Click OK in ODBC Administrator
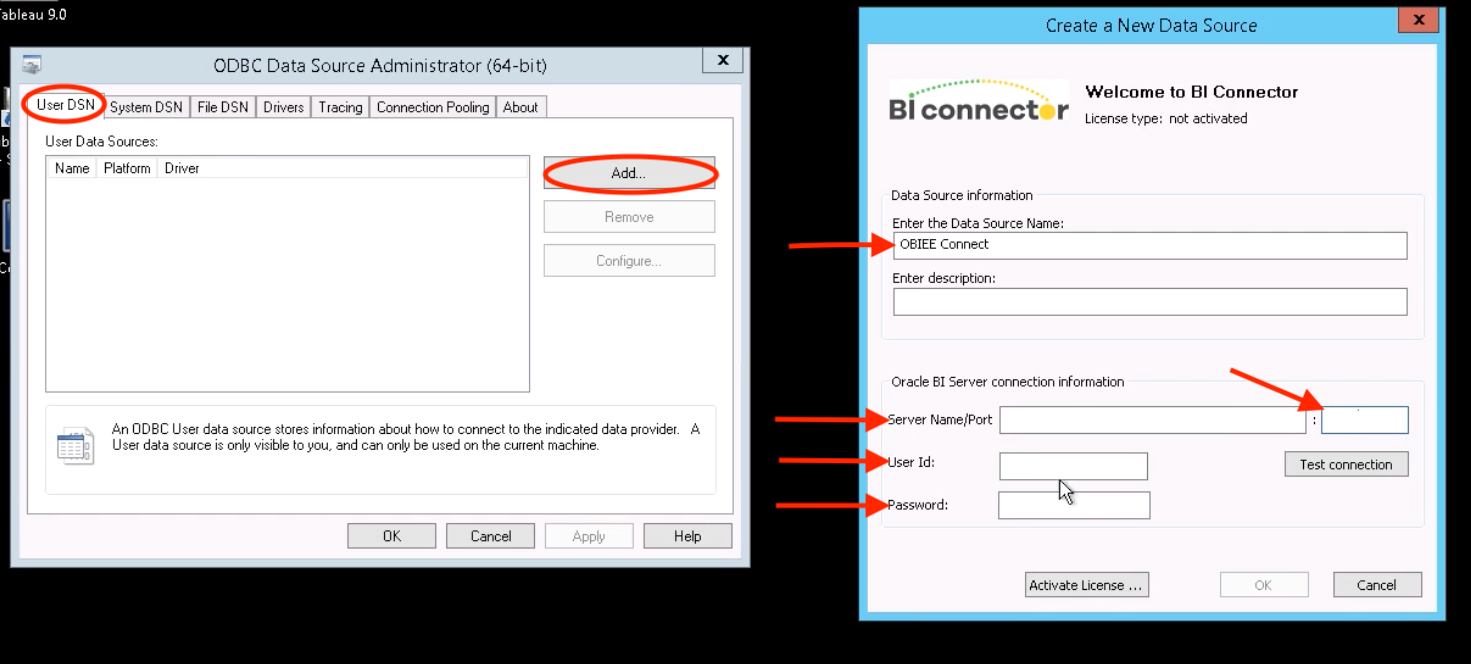Screen dimensions: 1471x664 pos(392,536)
